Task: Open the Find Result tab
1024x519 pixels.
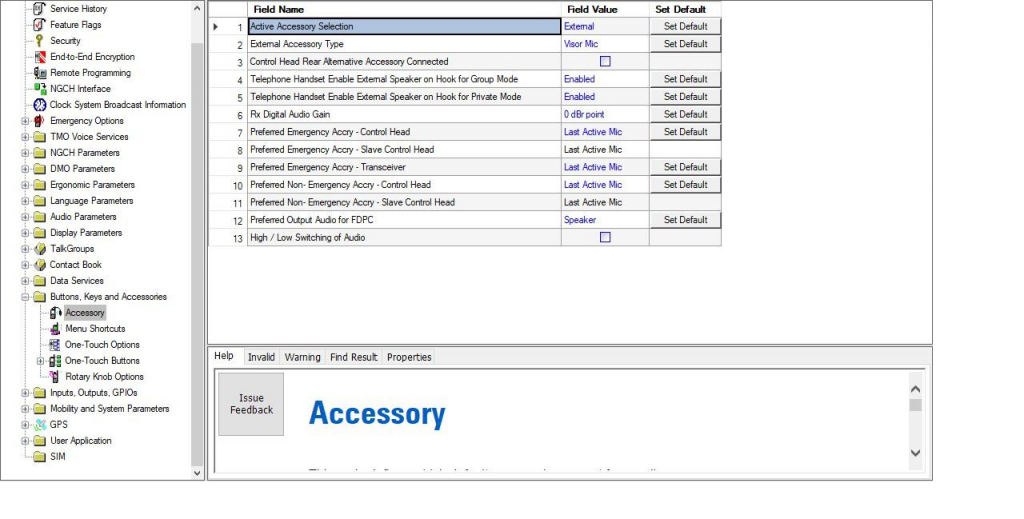Action: point(353,357)
